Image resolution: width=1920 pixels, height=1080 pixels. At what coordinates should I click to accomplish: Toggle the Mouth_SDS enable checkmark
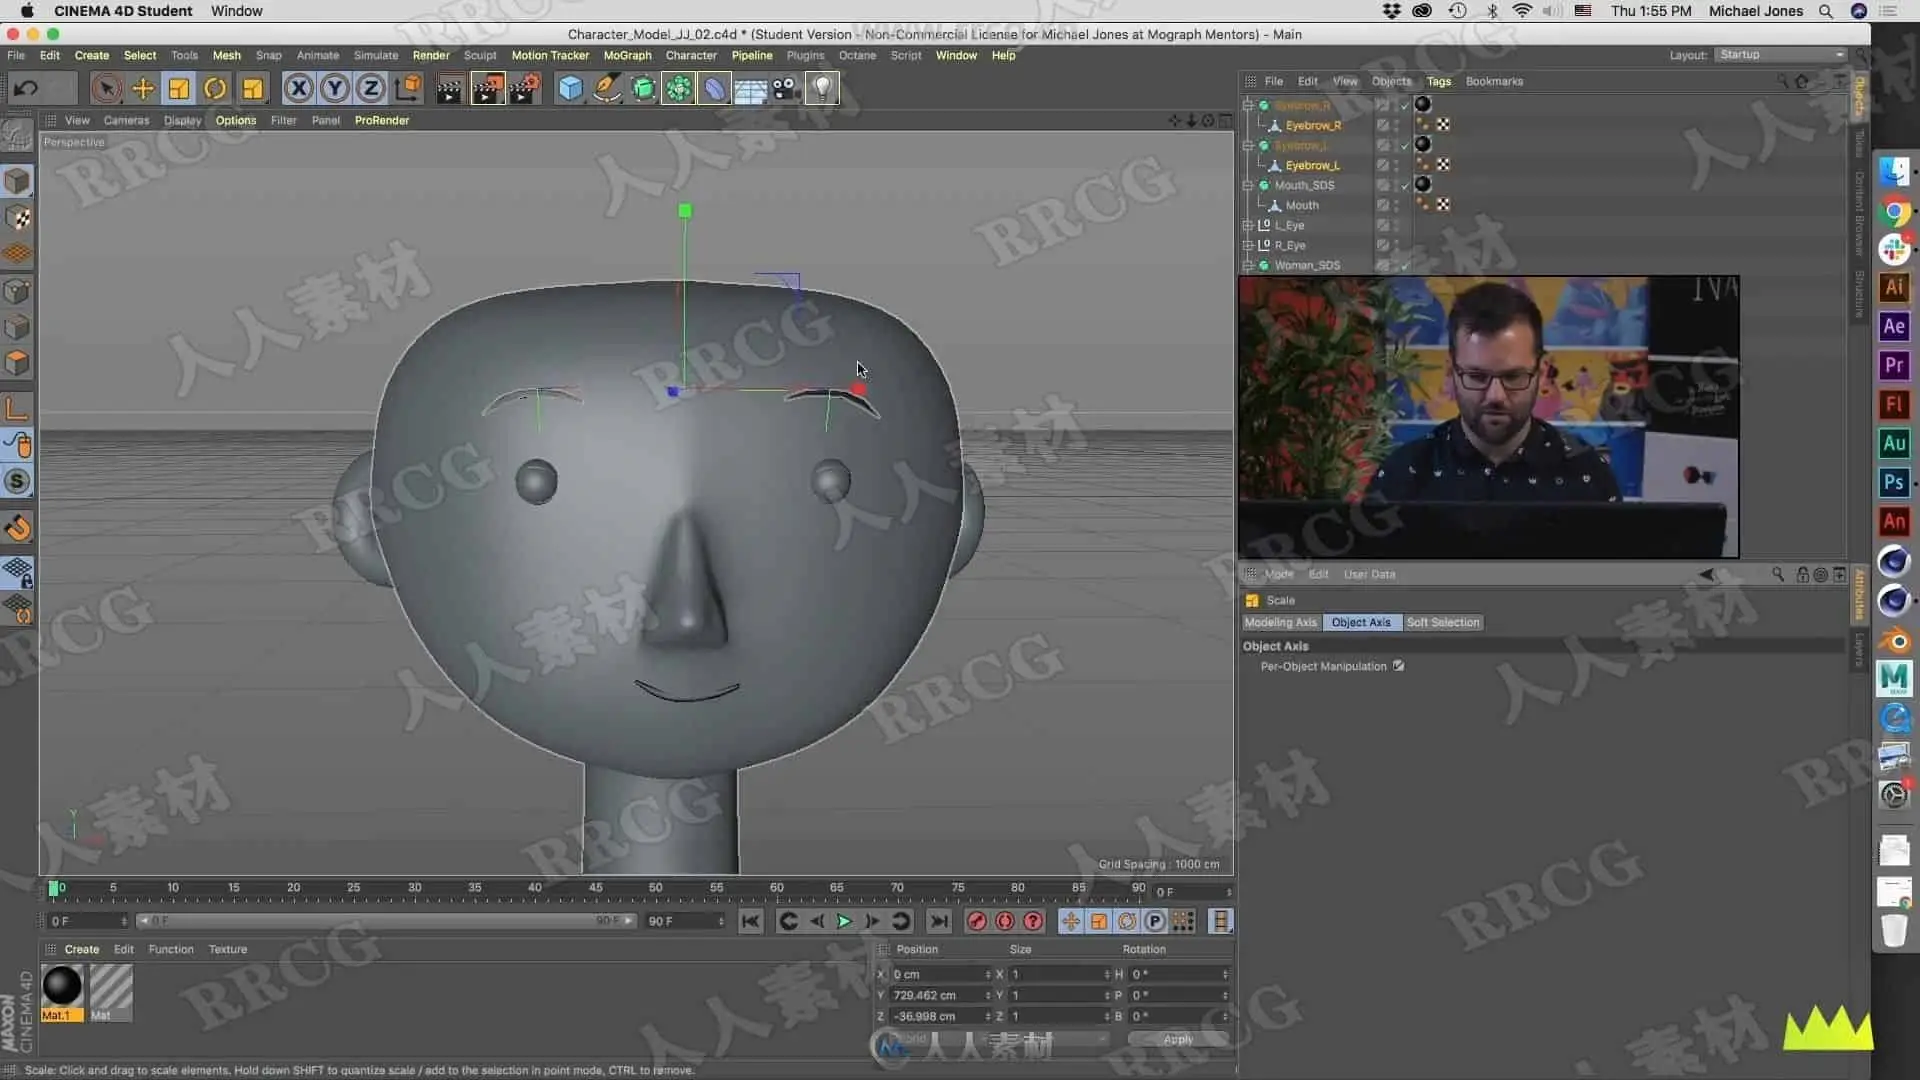[1405, 186]
